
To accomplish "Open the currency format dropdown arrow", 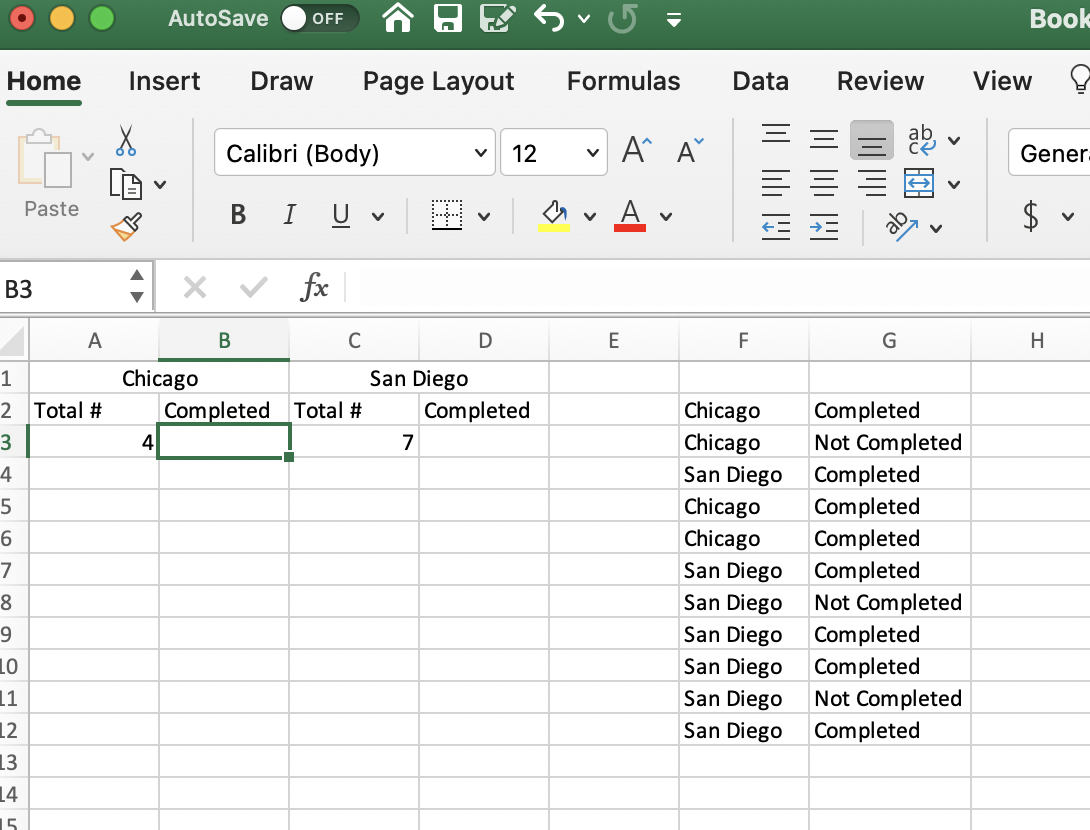I will point(1068,217).
